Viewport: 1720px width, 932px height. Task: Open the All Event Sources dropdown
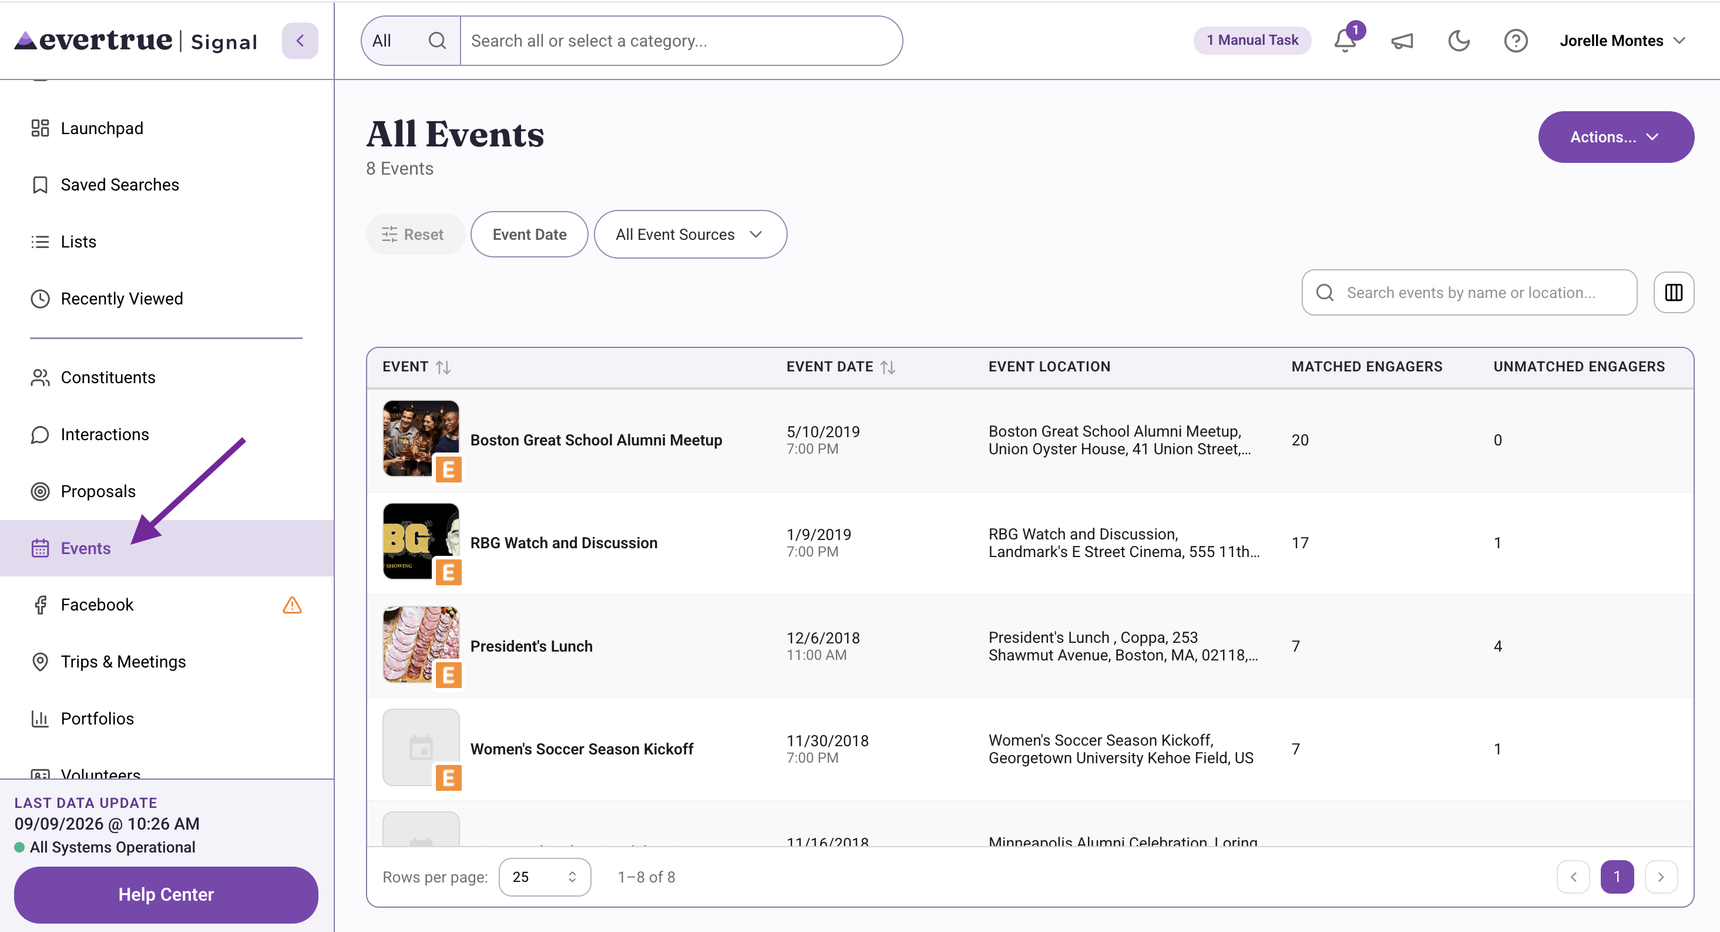(690, 234)
